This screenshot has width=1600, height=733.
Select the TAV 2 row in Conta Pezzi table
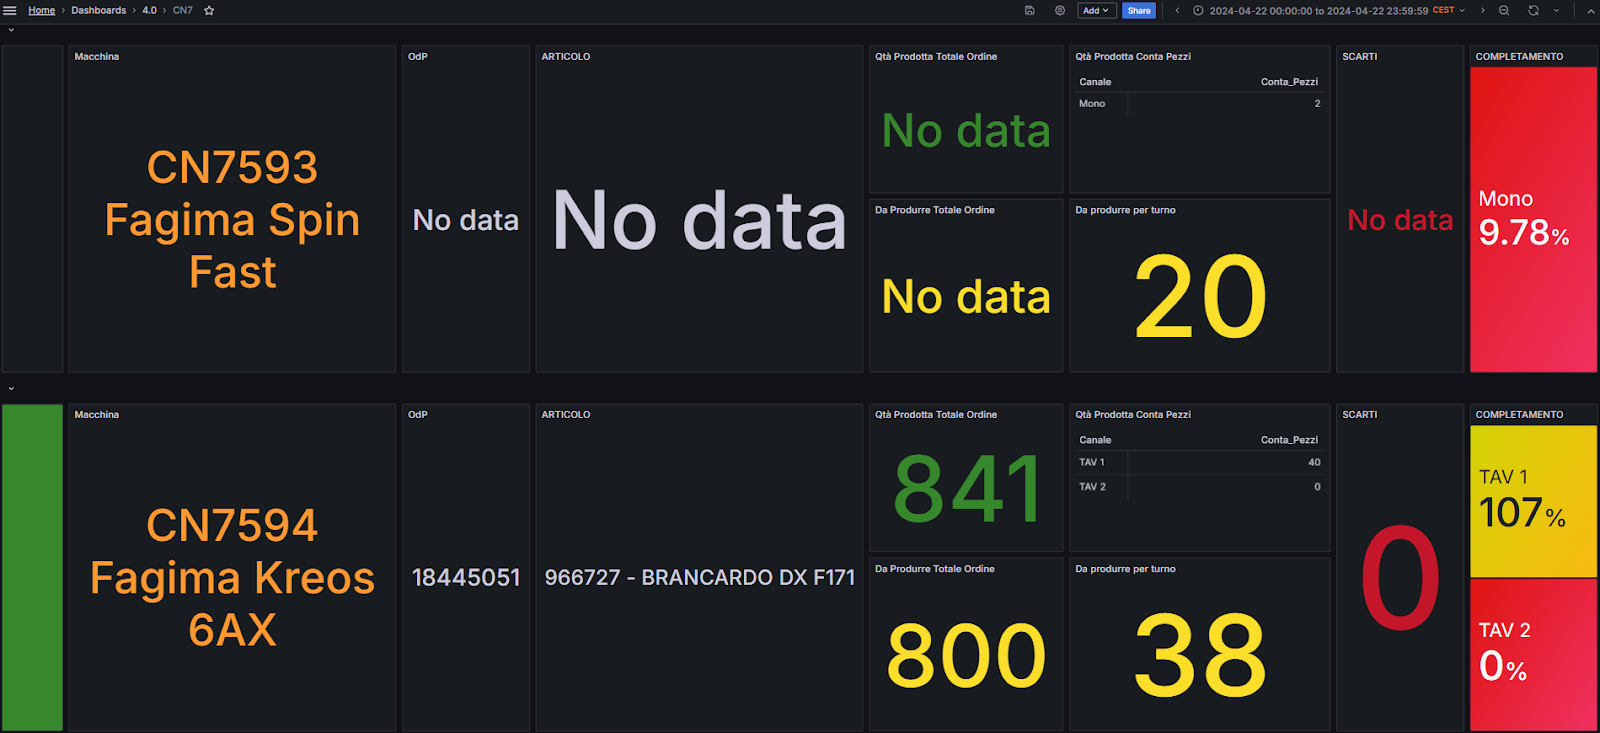(x=1199, y=487)
